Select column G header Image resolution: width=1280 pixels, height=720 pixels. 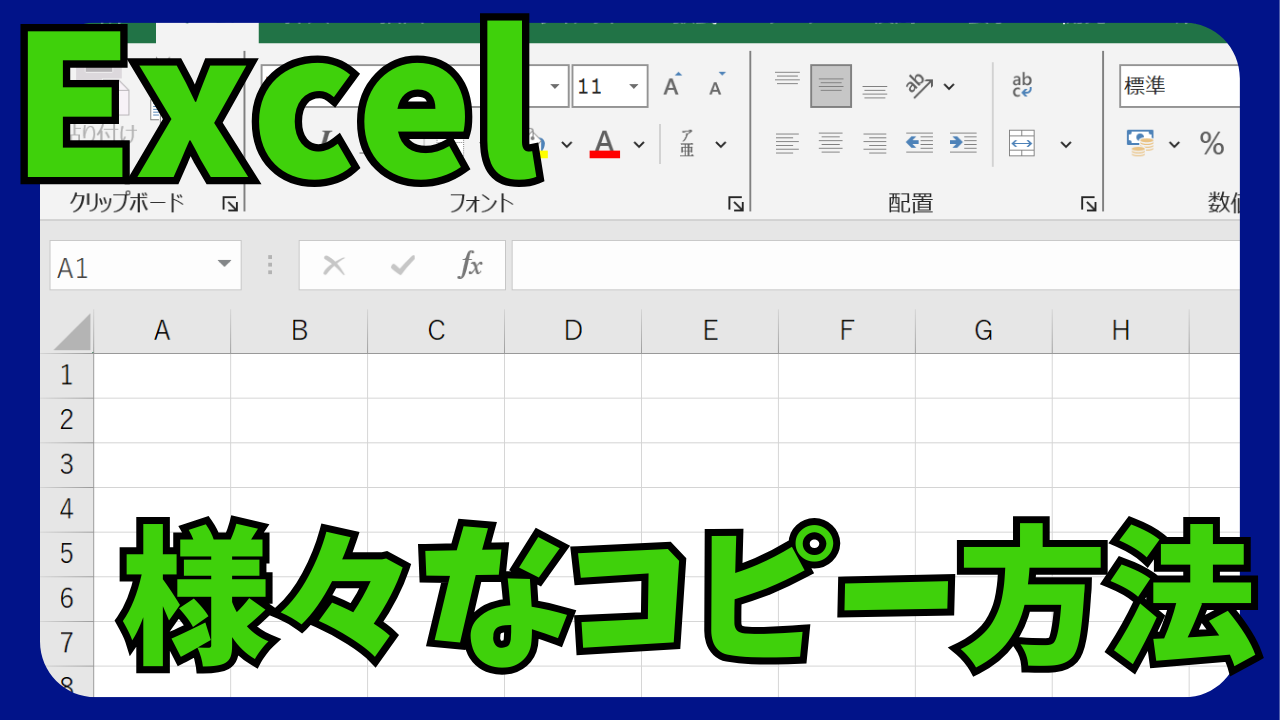pyautogui.click(x=984, y=331)
